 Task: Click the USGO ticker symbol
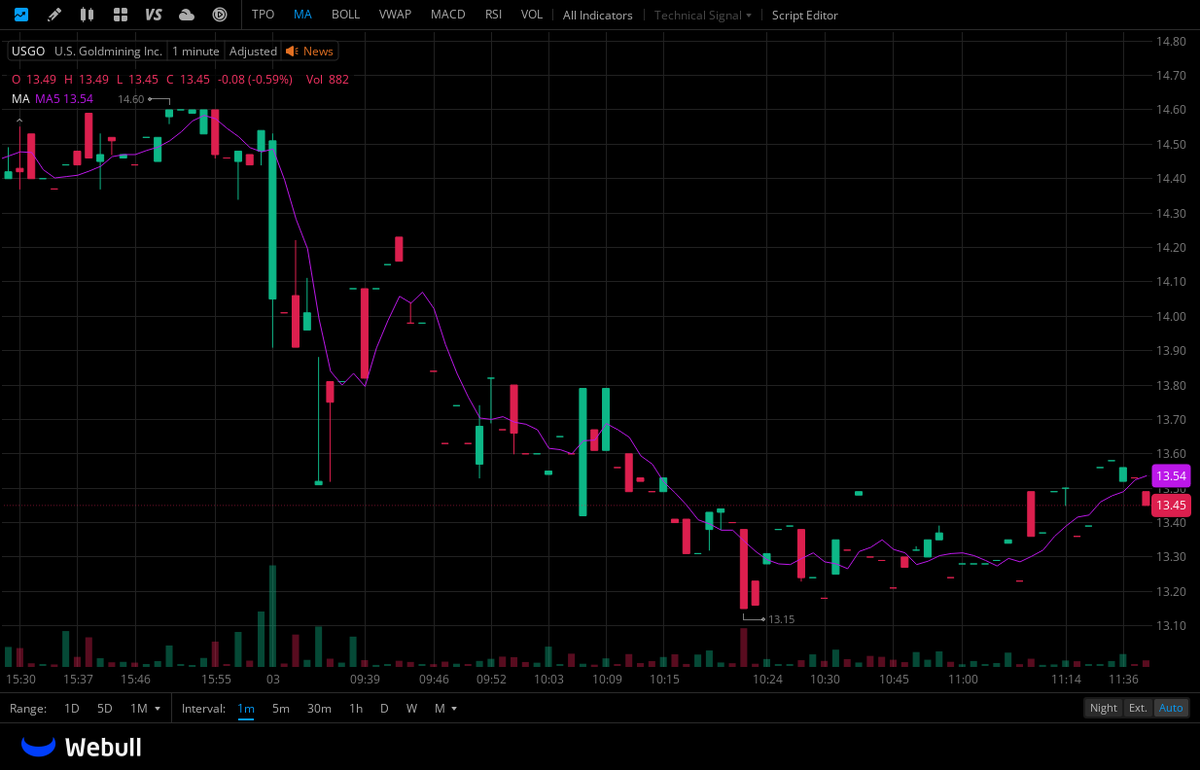tap(28, 51)
